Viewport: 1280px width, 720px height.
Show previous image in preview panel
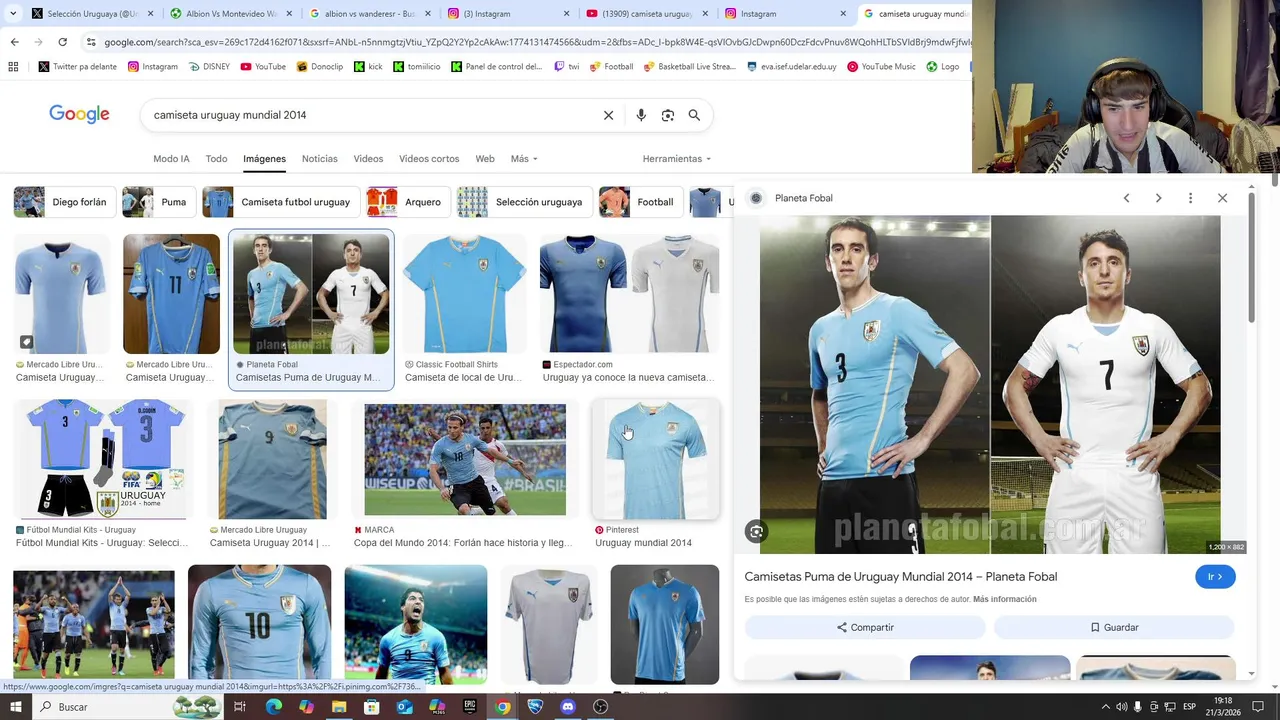pos(1126,198)
